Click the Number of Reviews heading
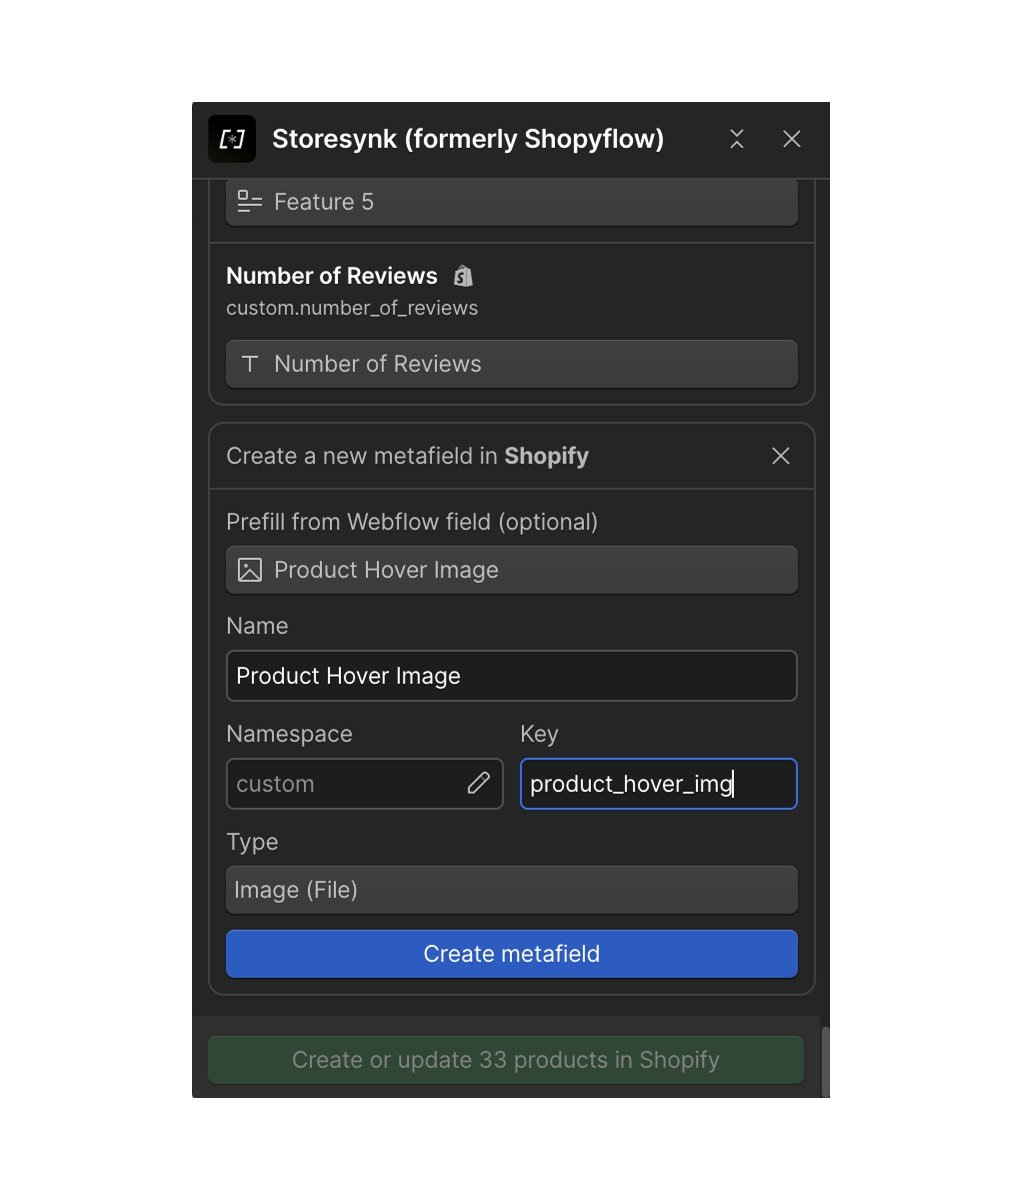The height and width of the screenshot is (1200, 1023). [332, 276]
